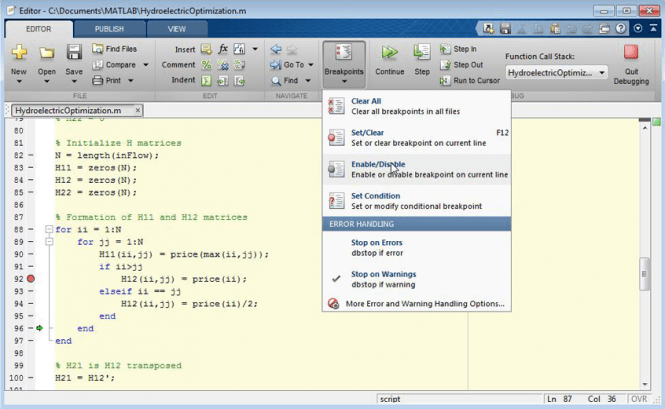Click the Uncomment icon in Comment row
The image size is (665, 409).
pos(223,65)
